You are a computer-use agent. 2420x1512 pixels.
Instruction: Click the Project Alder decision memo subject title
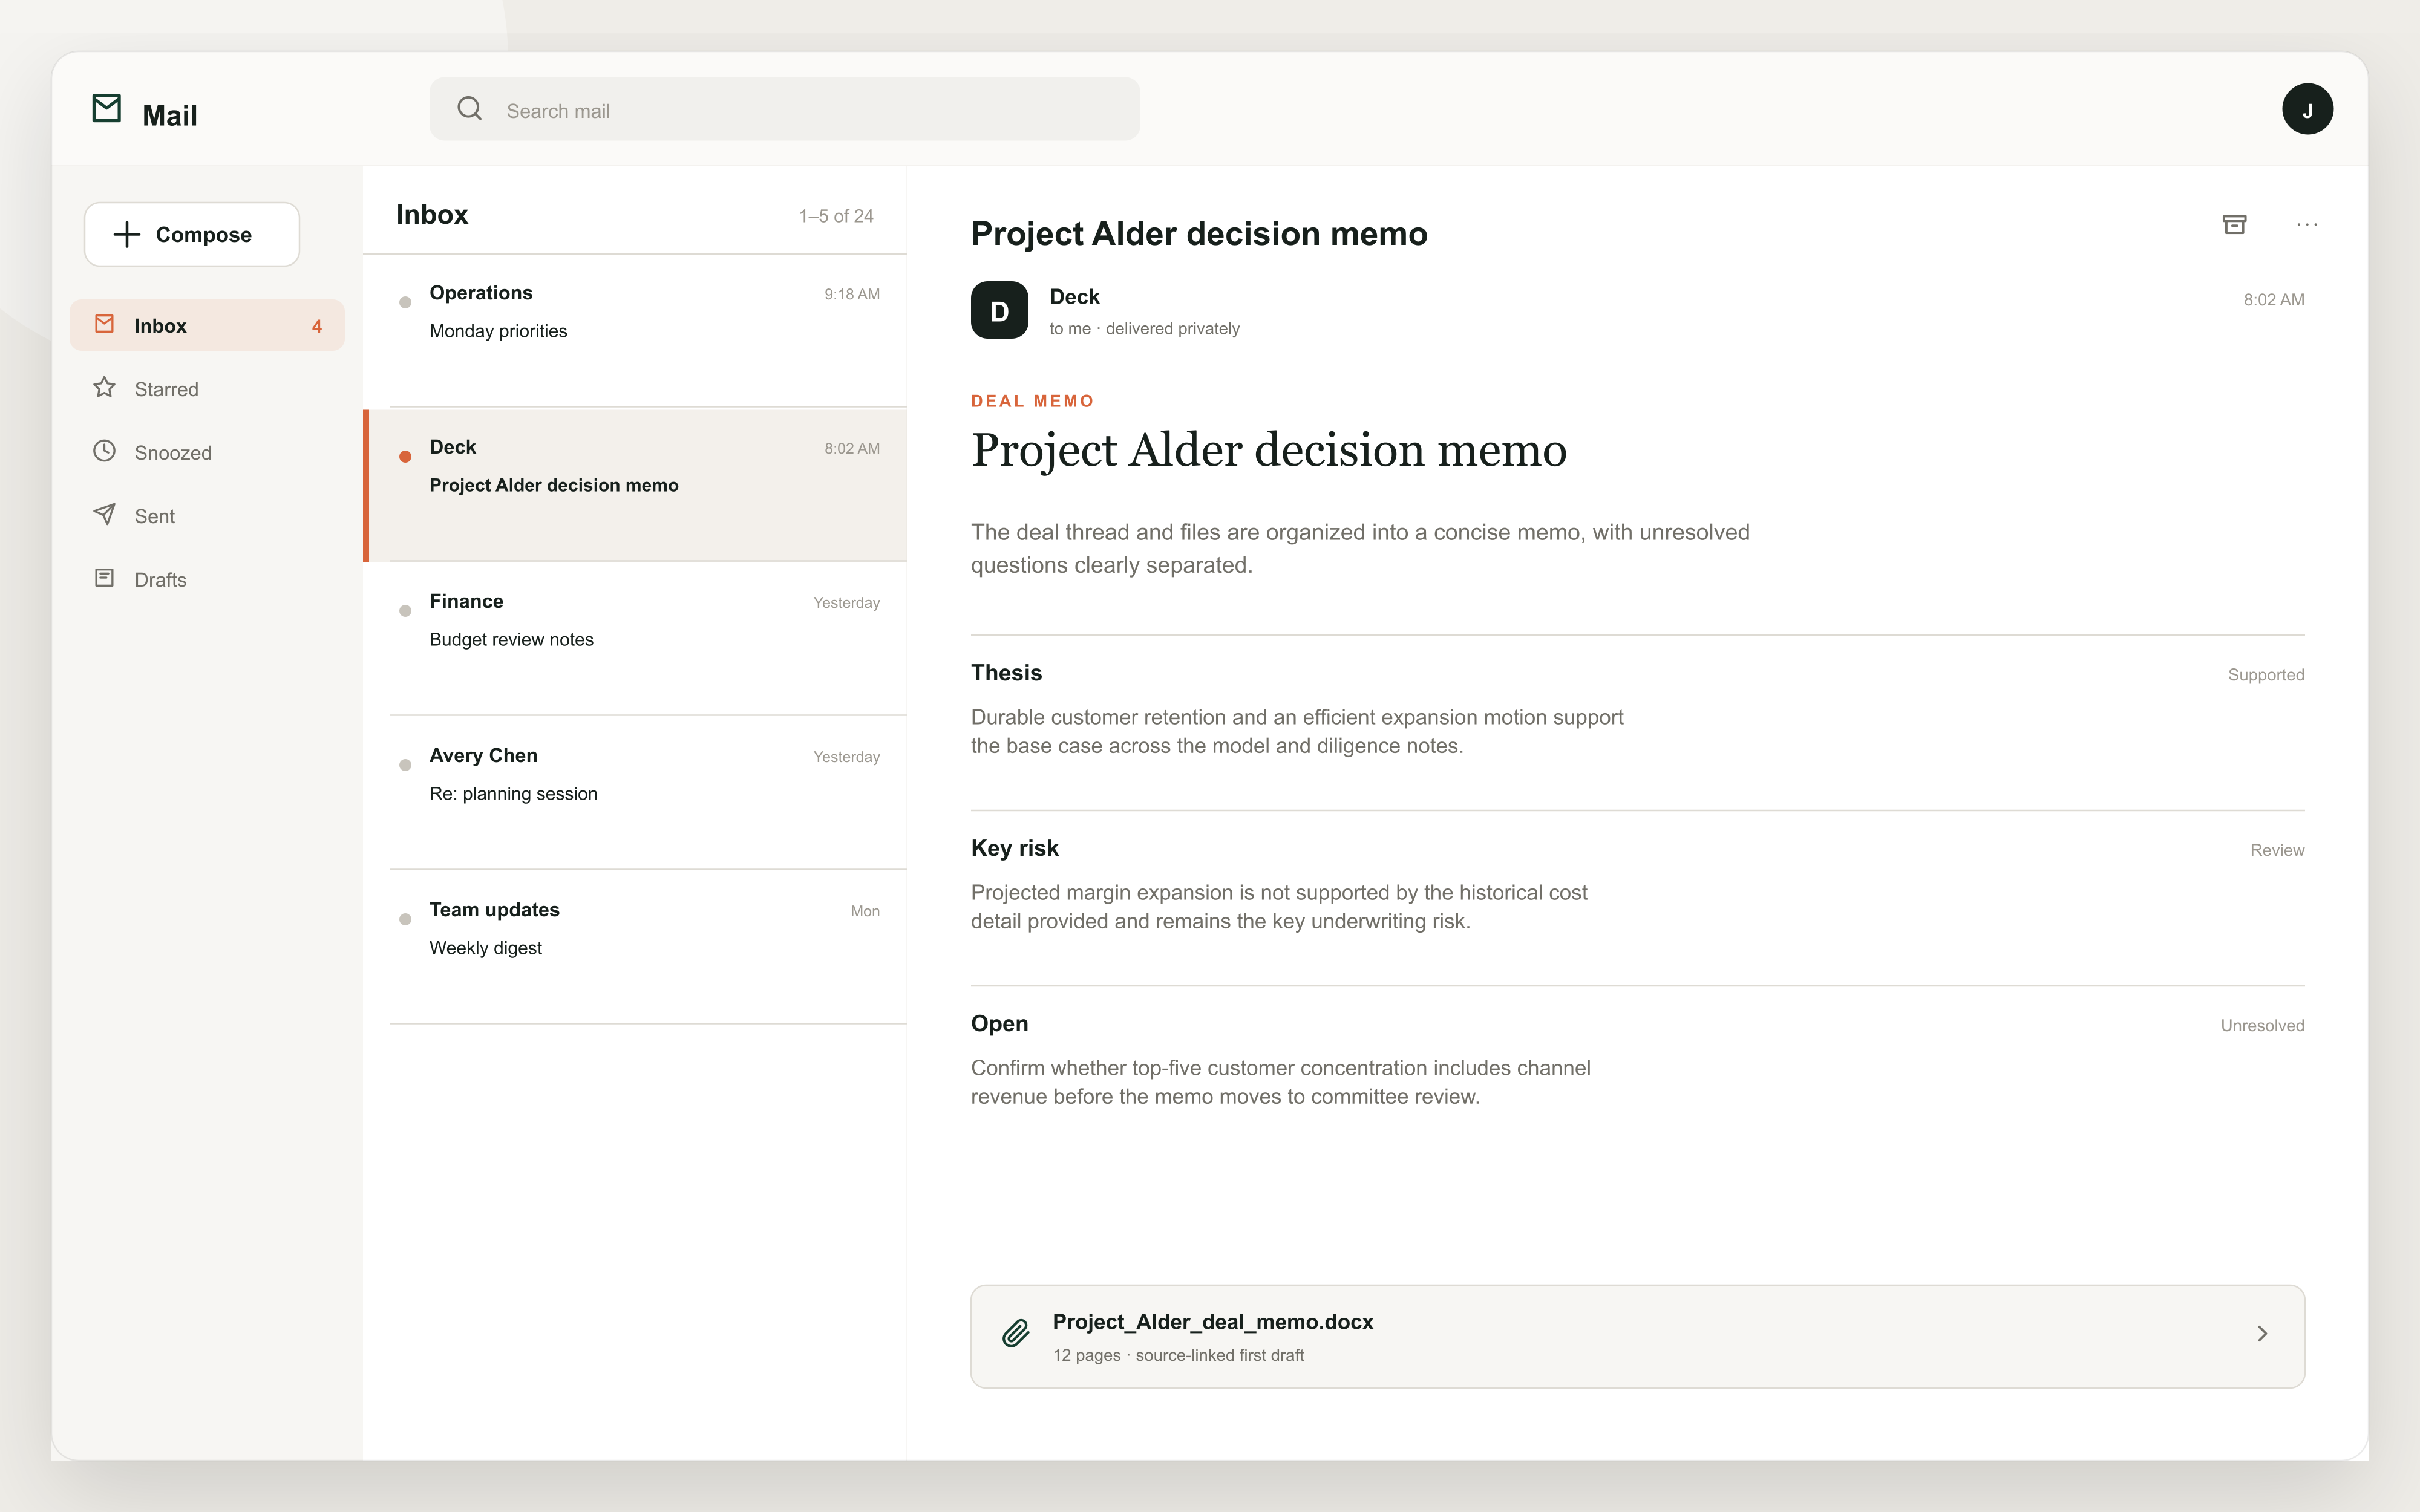coord(1199,234)
